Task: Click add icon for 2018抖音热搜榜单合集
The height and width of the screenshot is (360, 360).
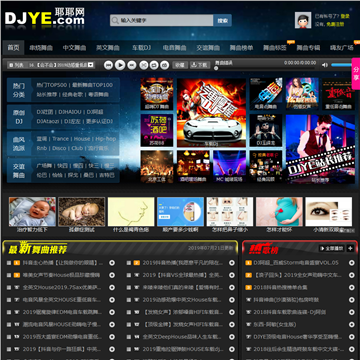Action: tap(351, 288)
